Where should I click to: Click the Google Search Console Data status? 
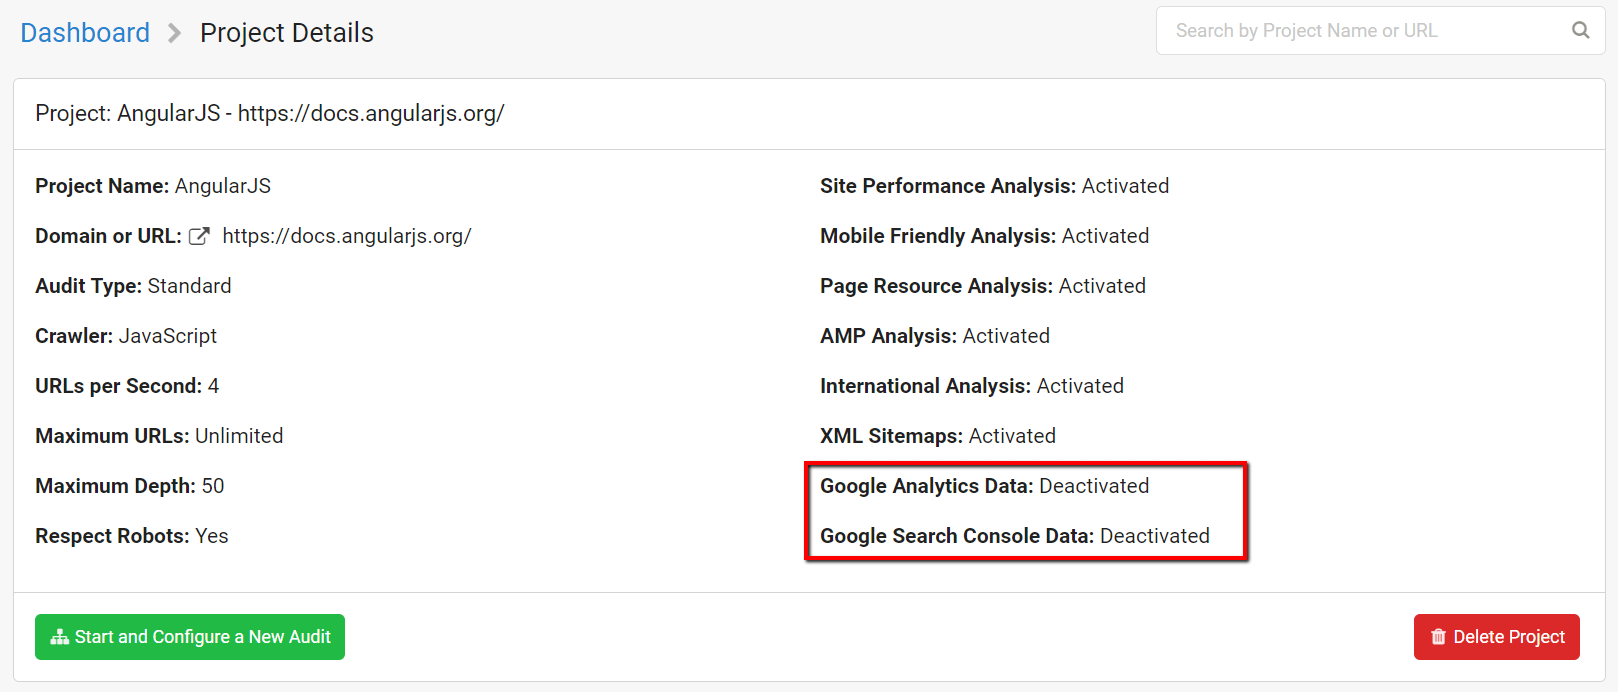[1155, 536]
